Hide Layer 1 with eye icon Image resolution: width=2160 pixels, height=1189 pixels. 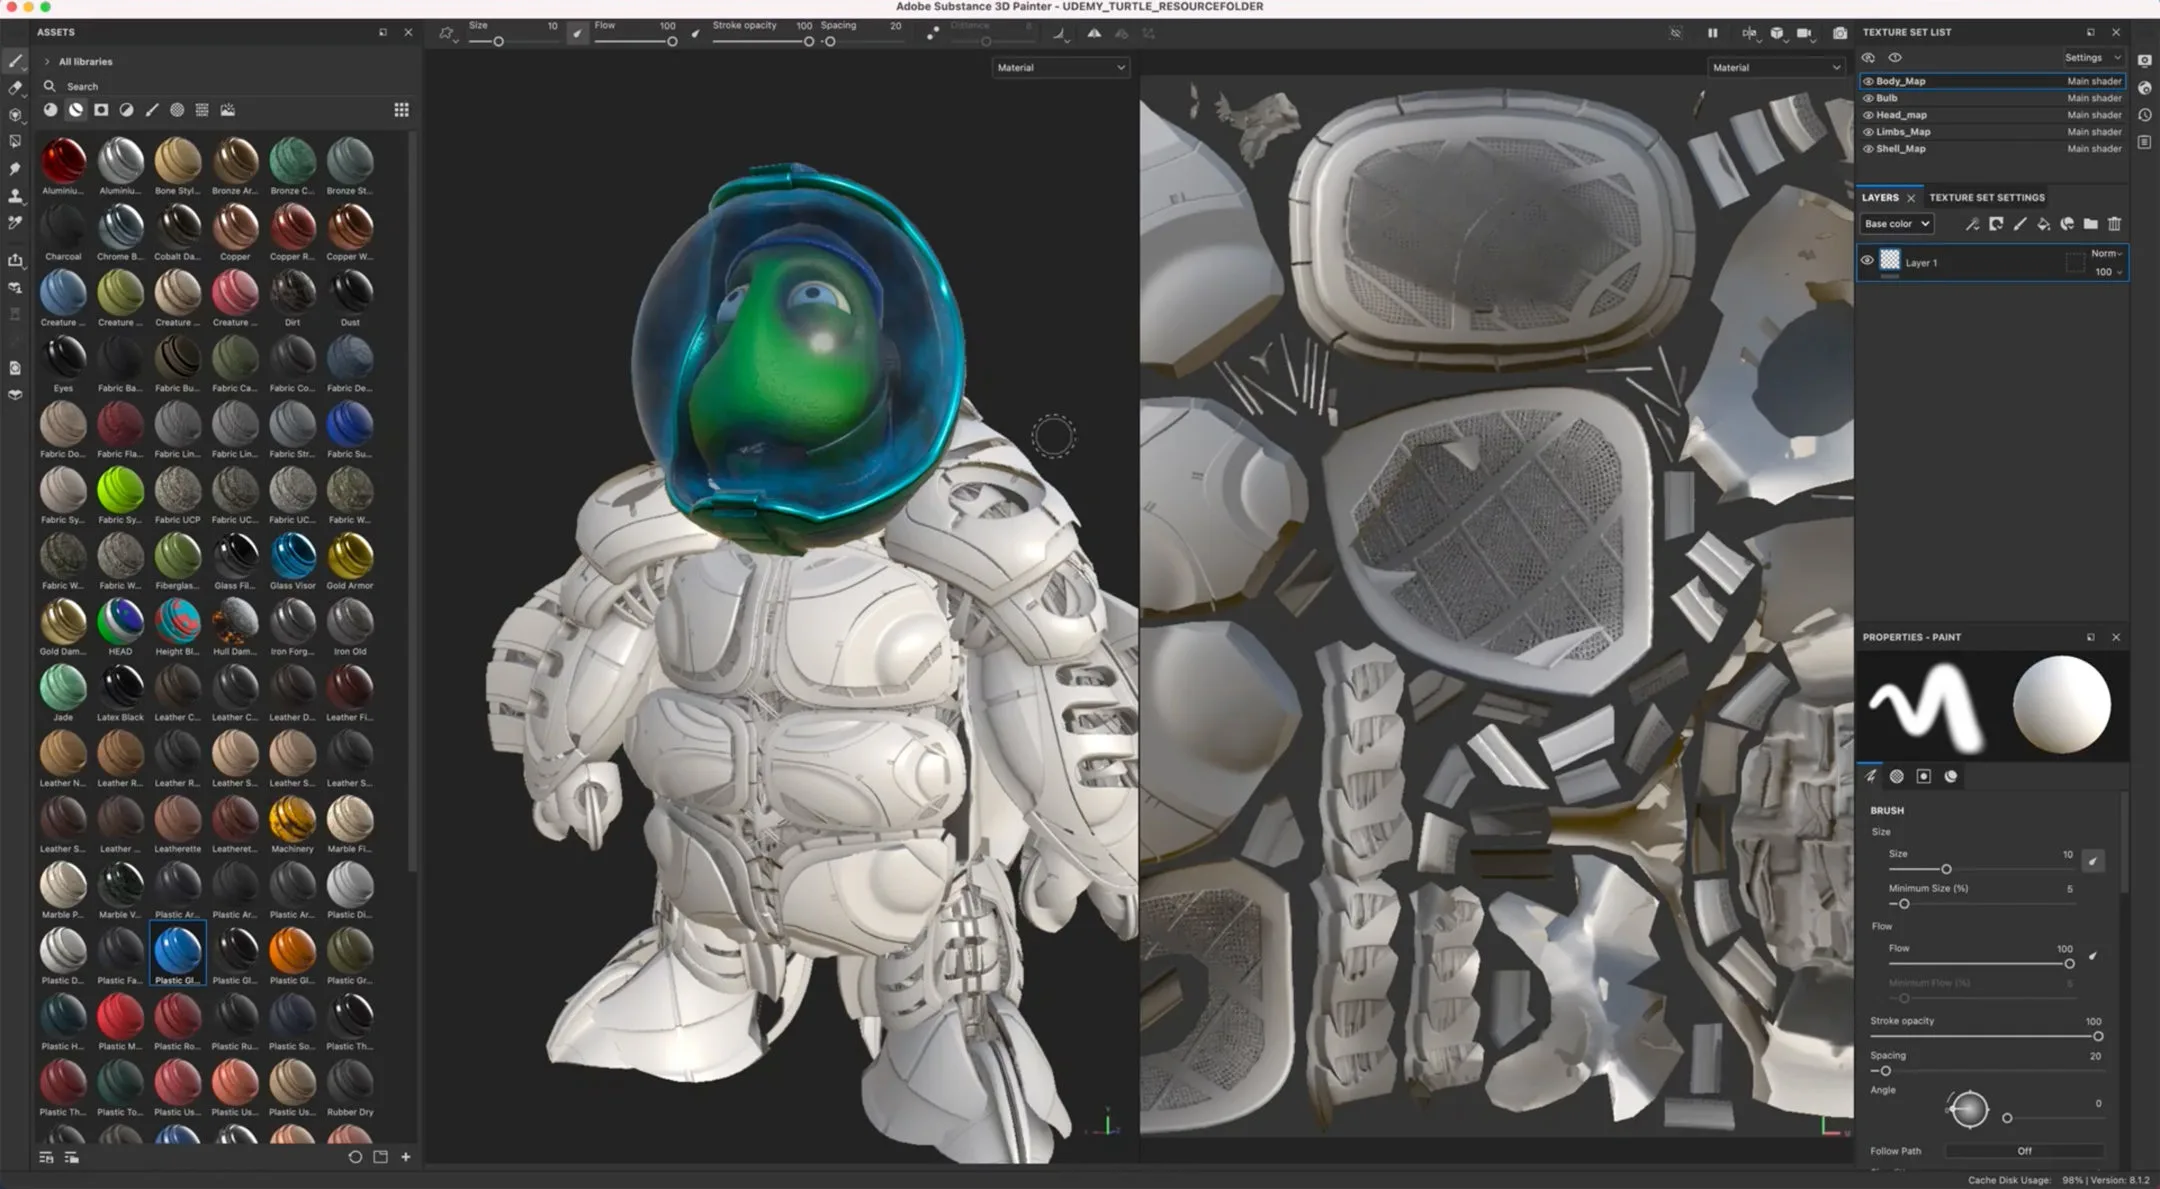click(1866, 261)
